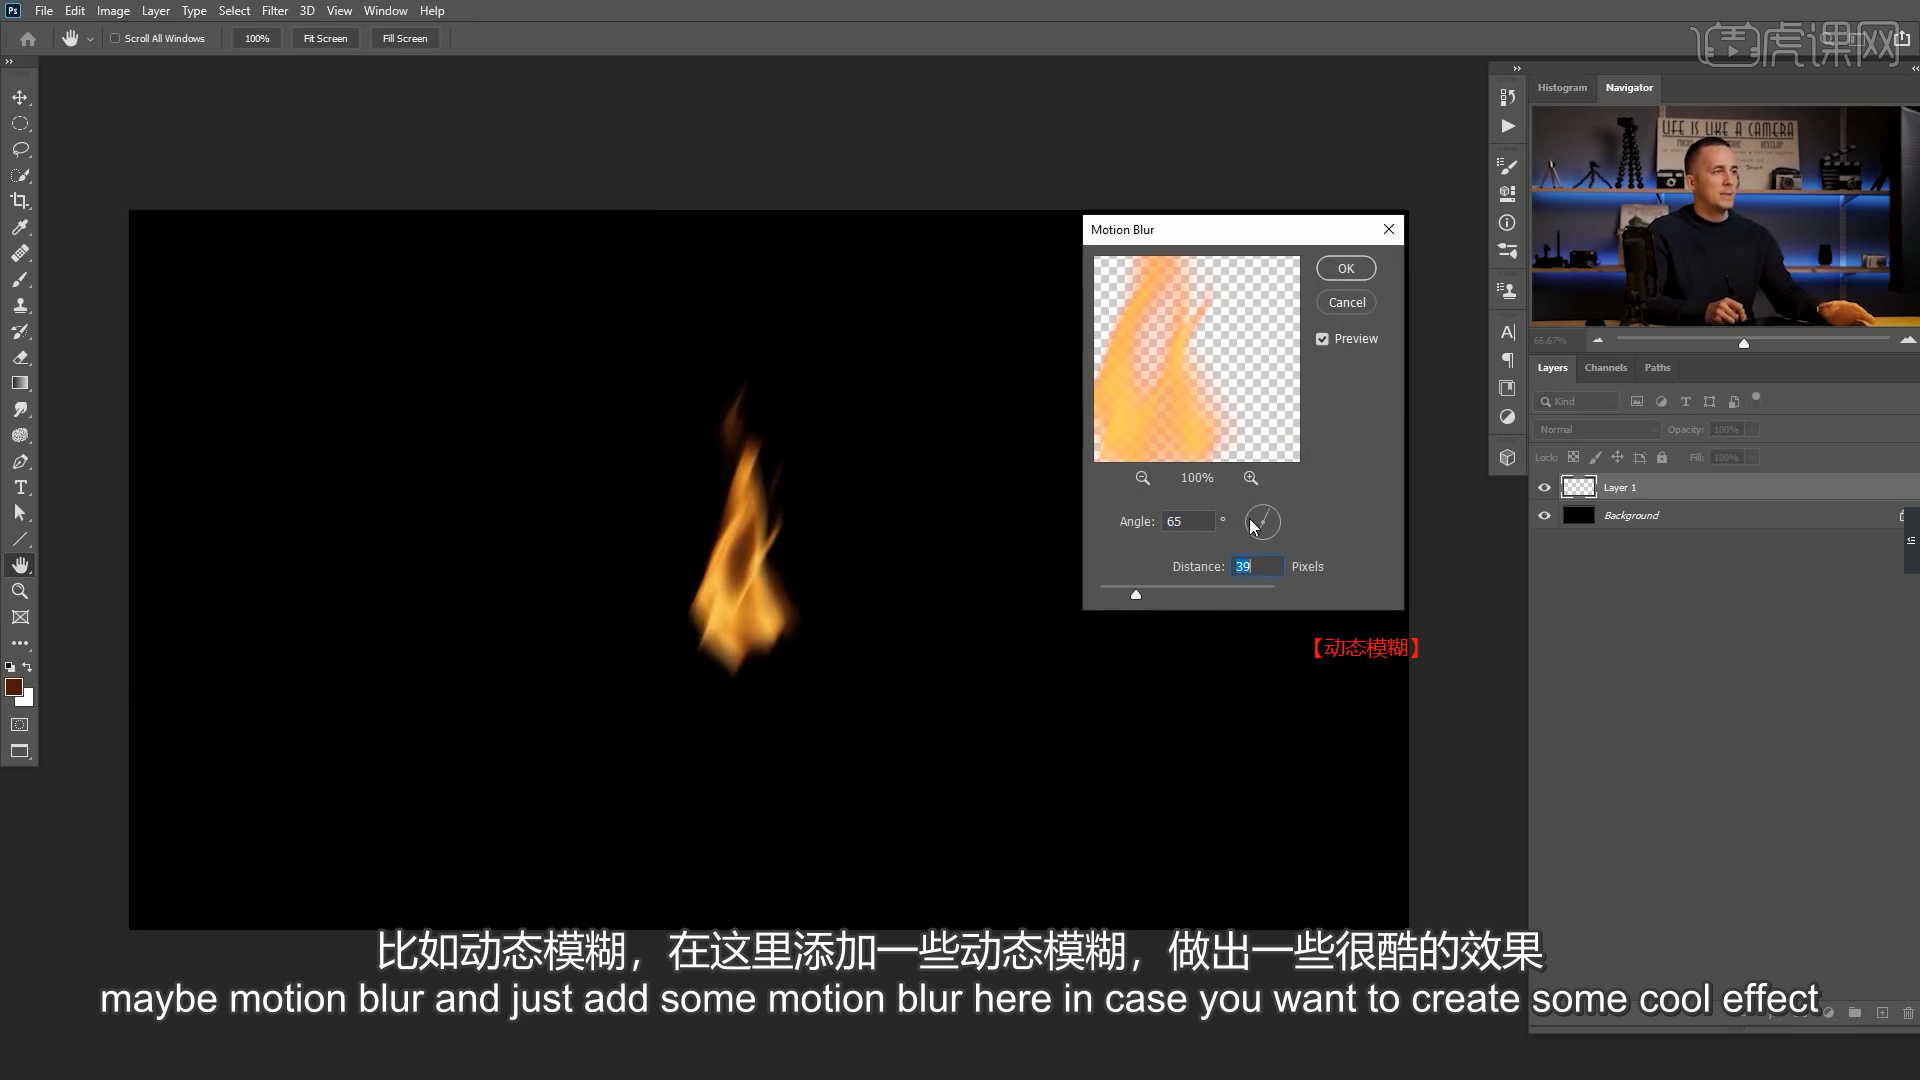Select the Move tool
1920x1080 pixels.
click(20, 98)
